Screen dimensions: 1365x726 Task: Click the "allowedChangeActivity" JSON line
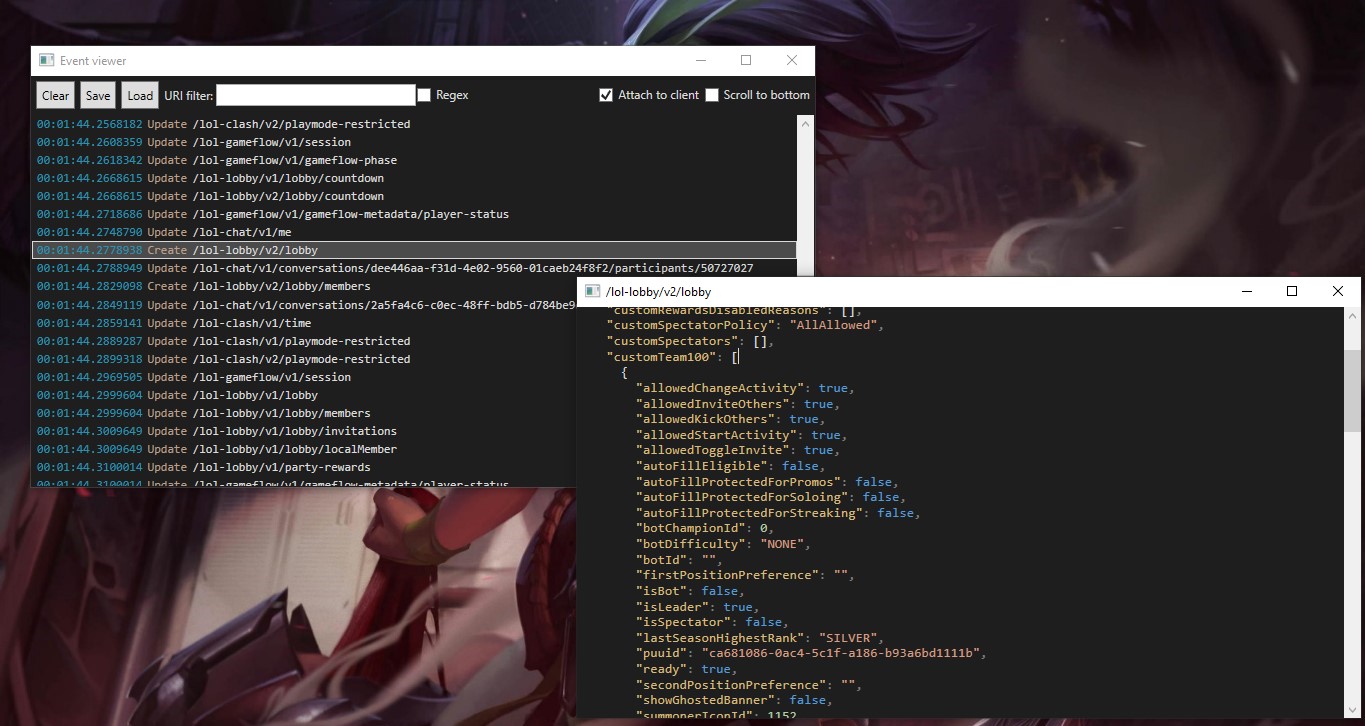(745, 388)
